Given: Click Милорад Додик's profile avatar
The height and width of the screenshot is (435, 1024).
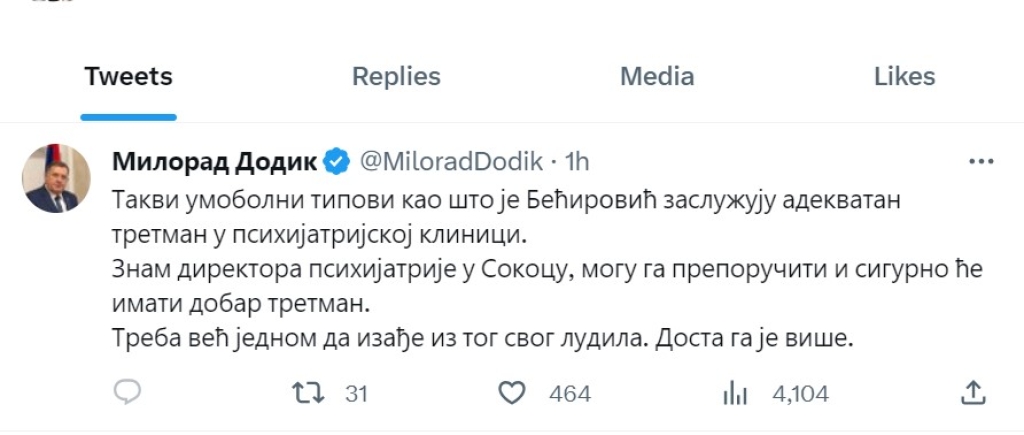Looking at the screenshot, I should 51,177.
